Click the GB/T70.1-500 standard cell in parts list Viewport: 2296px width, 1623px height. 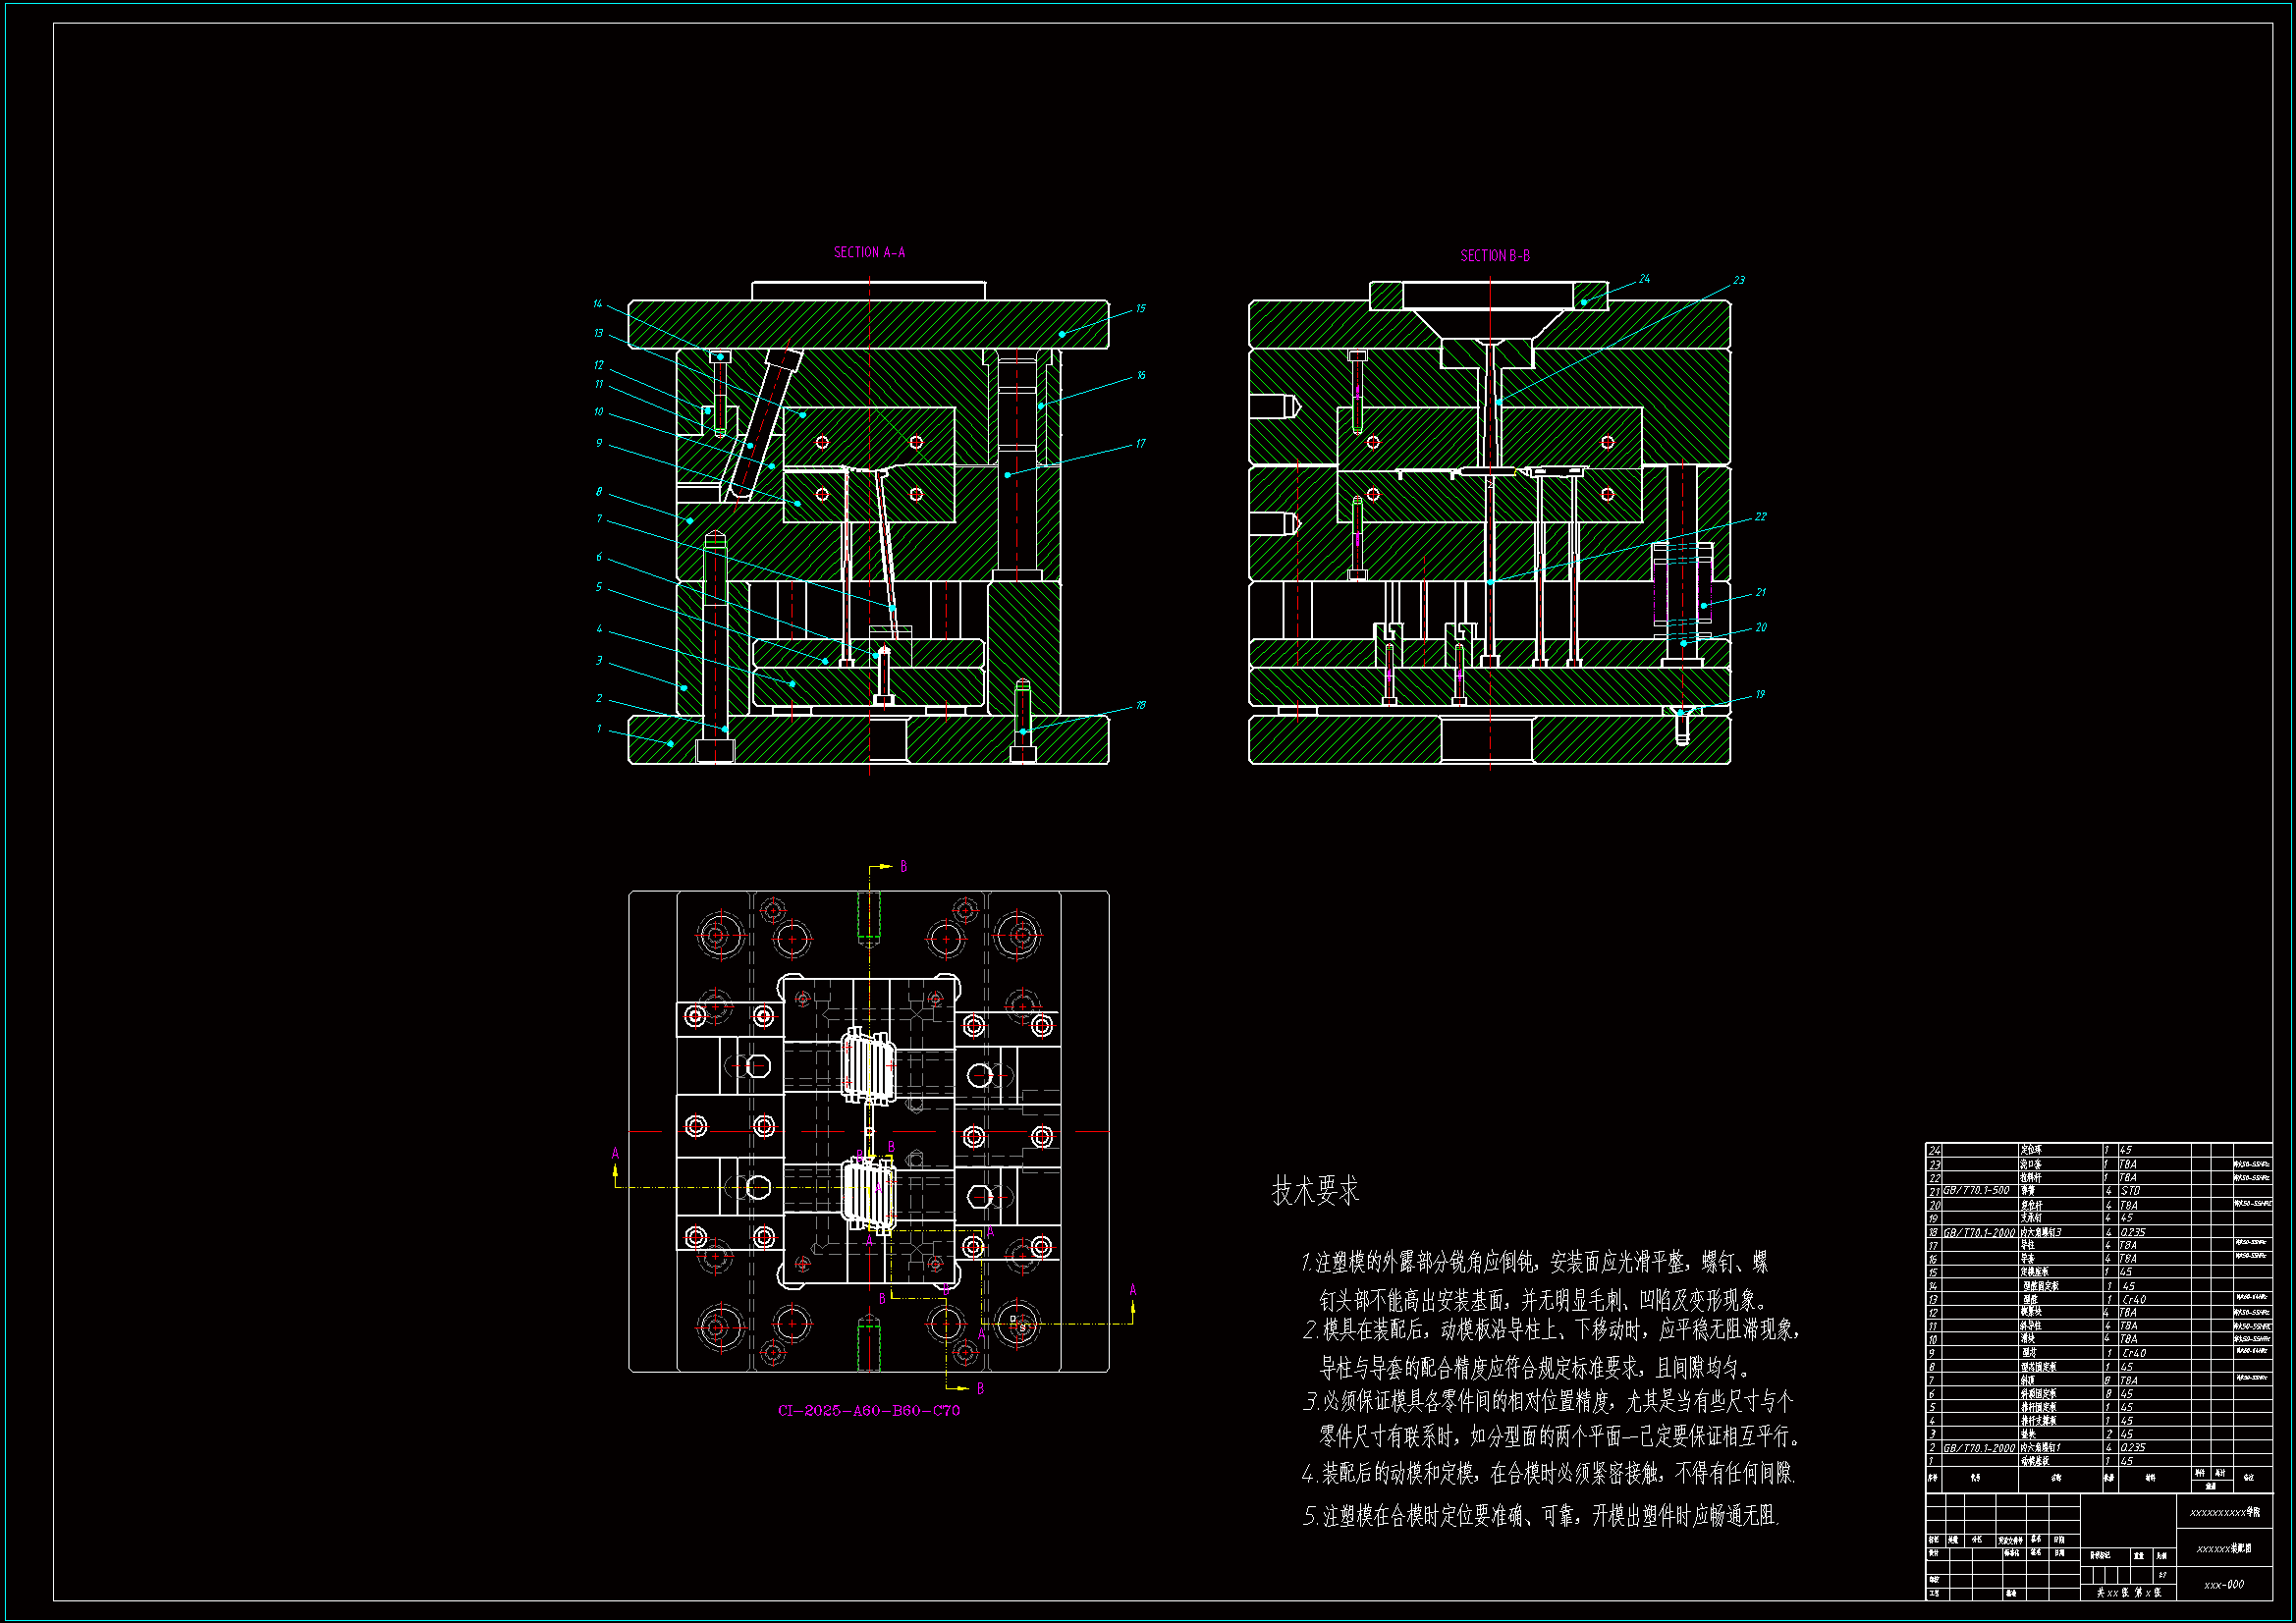coord(1976,1191)
